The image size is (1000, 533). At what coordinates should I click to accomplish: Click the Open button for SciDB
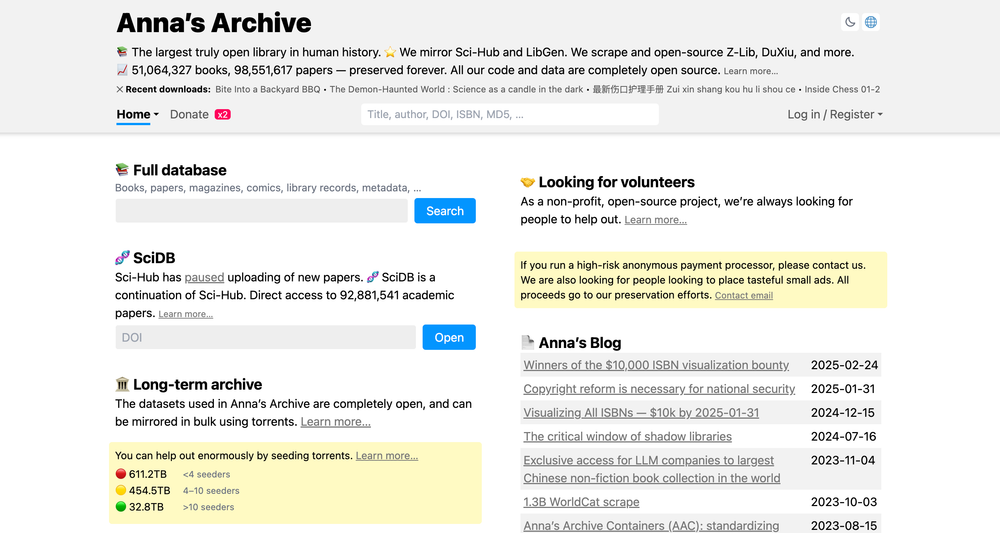pos(449,337)
